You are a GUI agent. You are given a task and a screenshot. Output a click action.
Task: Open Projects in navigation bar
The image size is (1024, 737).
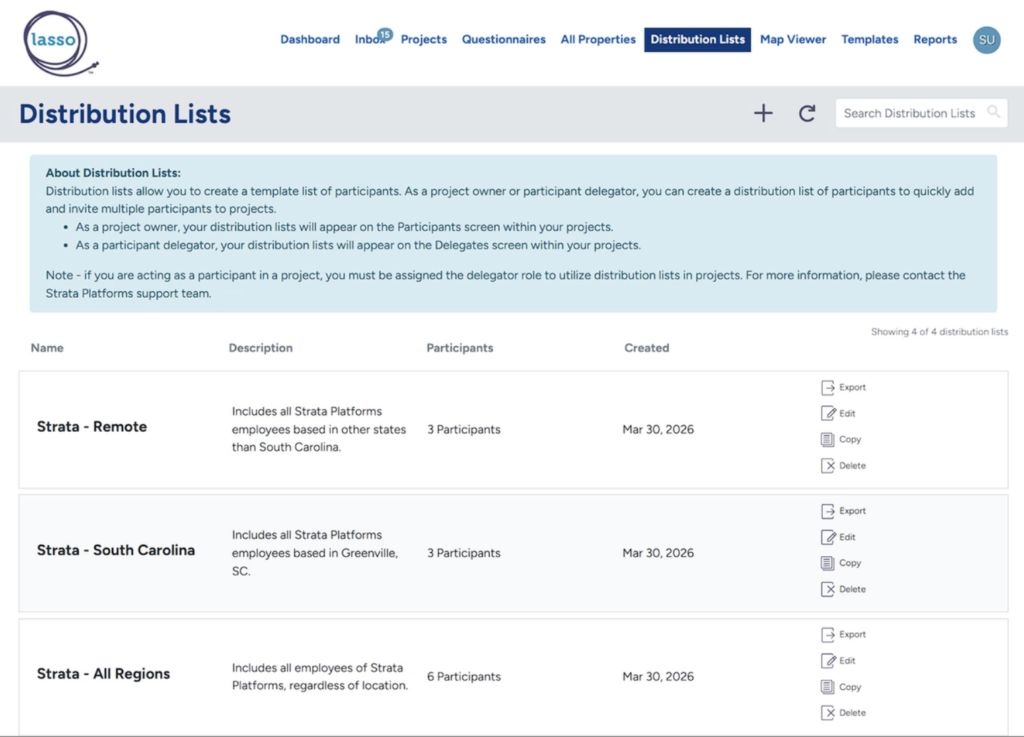pyautogui.click(x=424, y=39)
